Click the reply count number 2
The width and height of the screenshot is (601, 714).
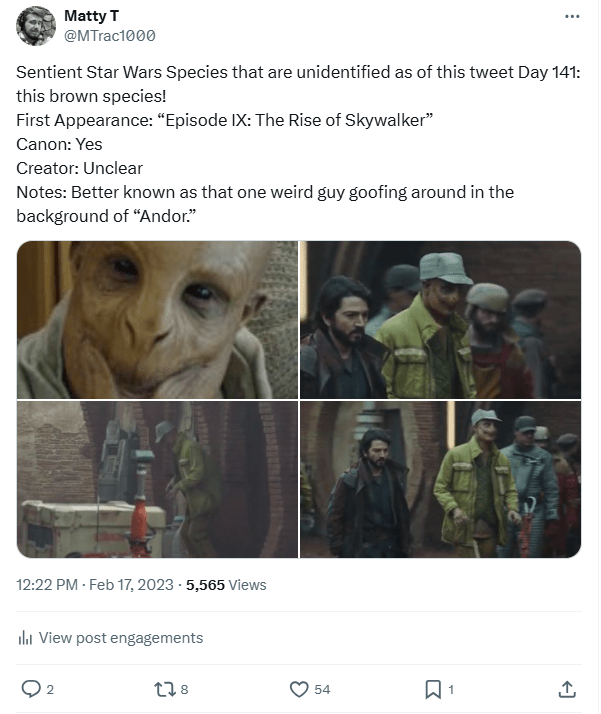pos(50,689)
